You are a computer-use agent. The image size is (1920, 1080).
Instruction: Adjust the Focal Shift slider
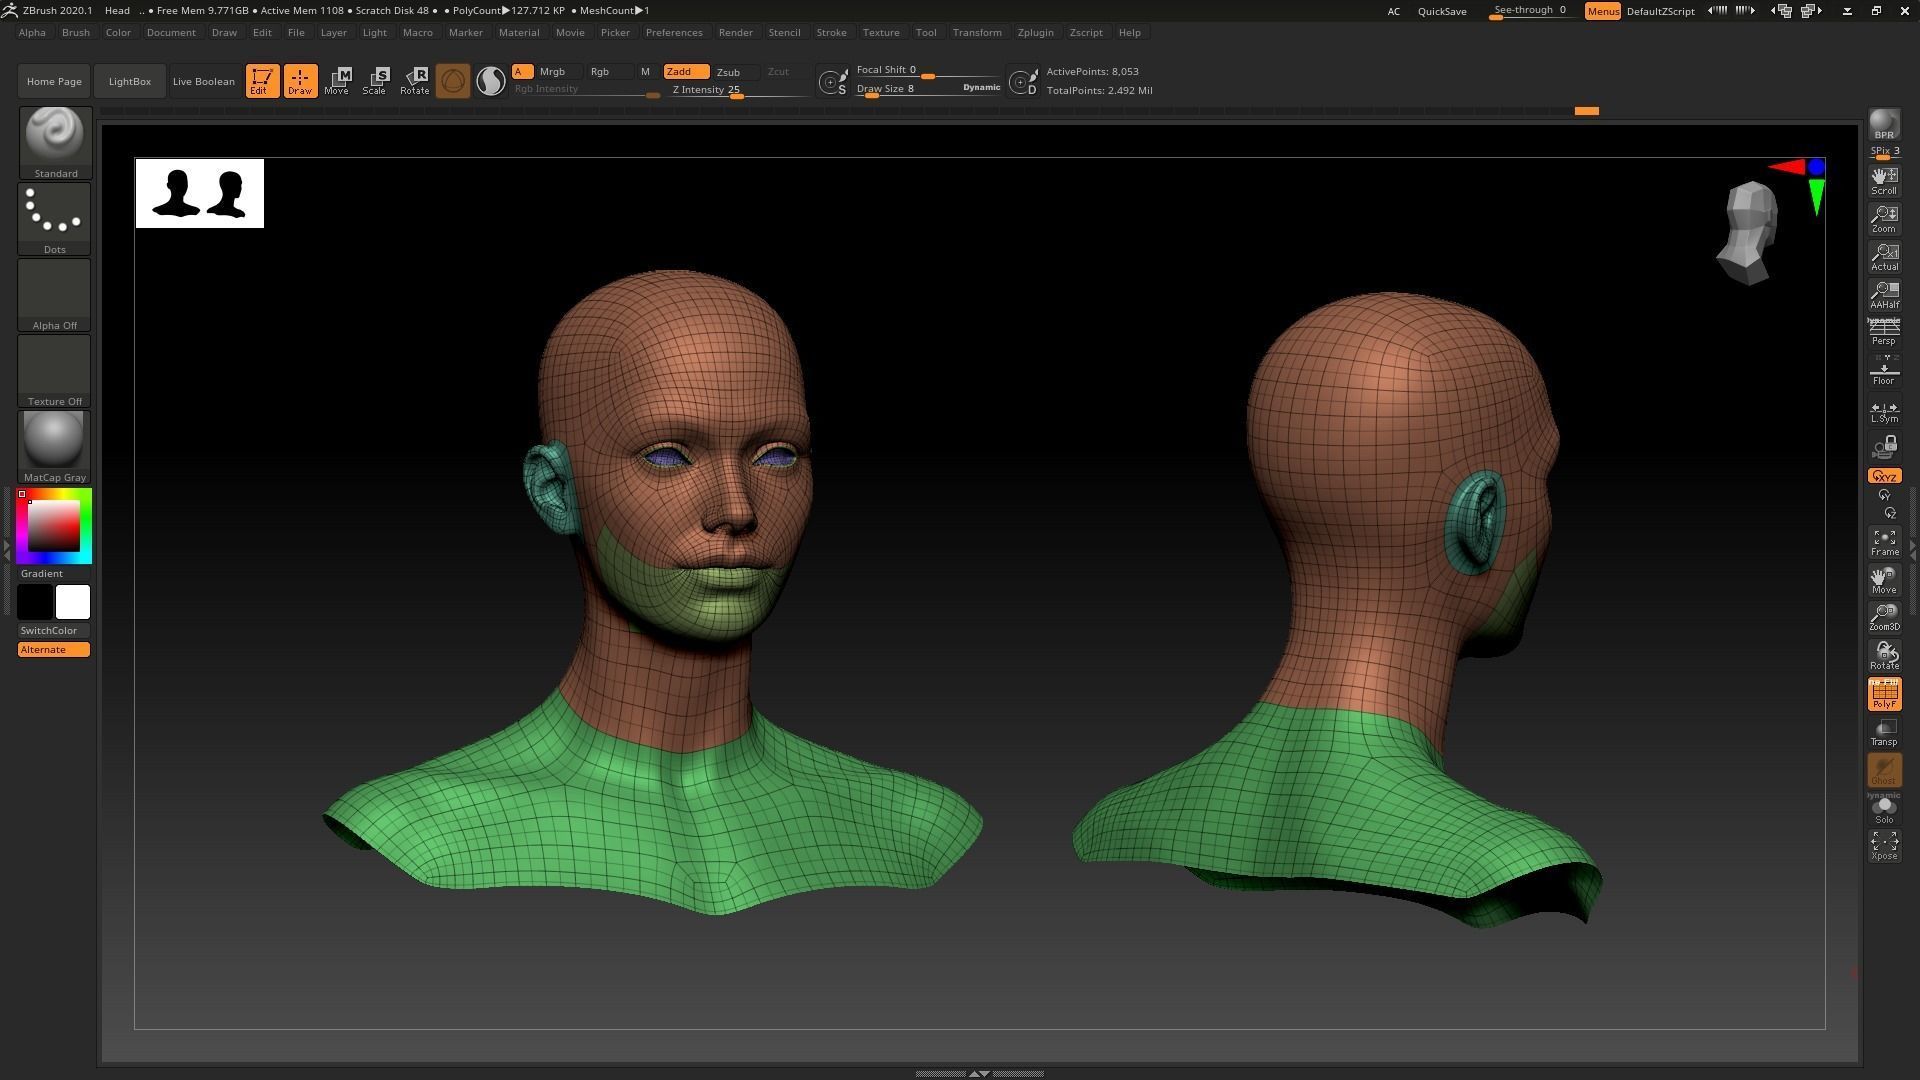pyautogui.click(x=928, y=70)
